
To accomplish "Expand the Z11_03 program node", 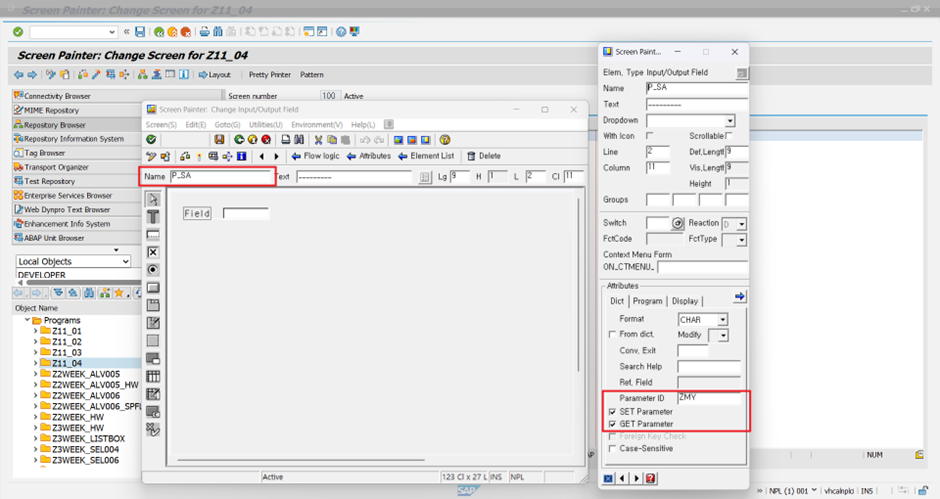I will [x=35, y=353].
